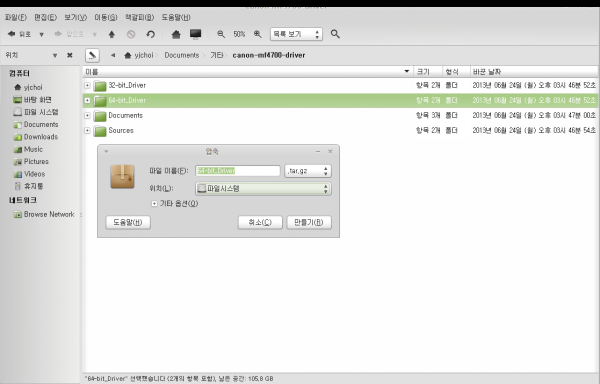600x384 pixels.
Task: Expand the 64-bit_Driver folder row
Action: point(87,101)
